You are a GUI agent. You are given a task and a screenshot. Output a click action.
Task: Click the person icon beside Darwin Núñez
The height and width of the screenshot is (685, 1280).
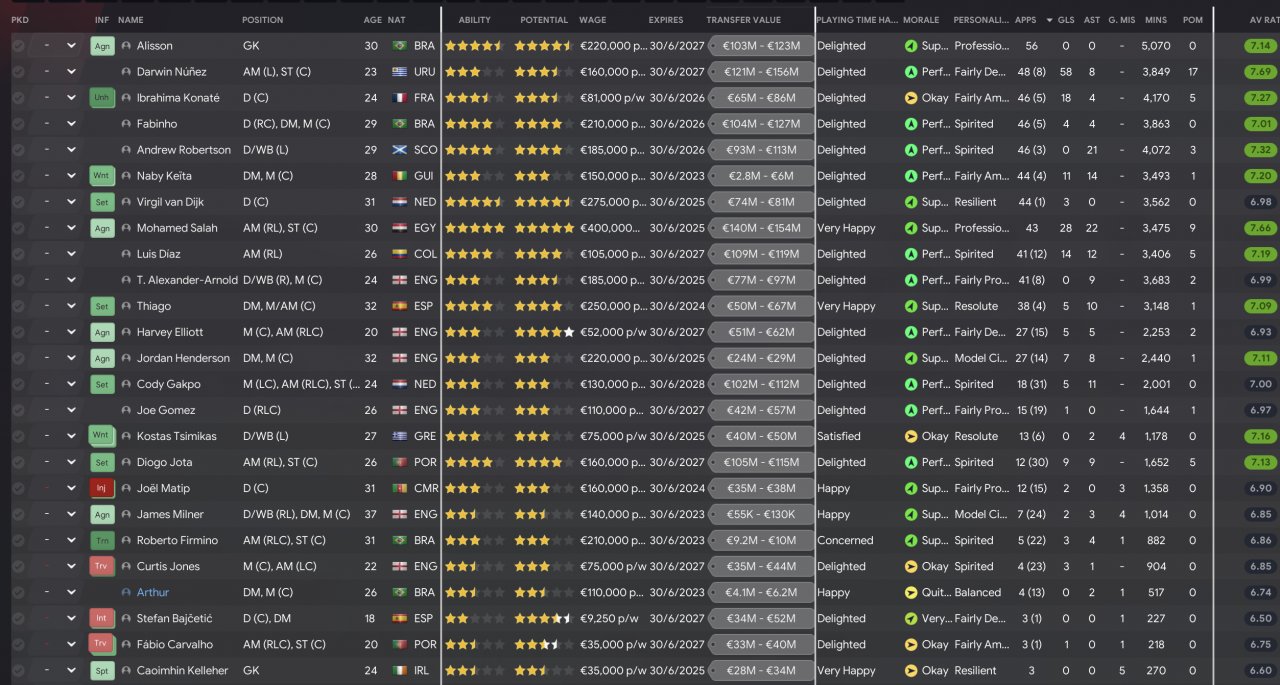coord(126,72)
